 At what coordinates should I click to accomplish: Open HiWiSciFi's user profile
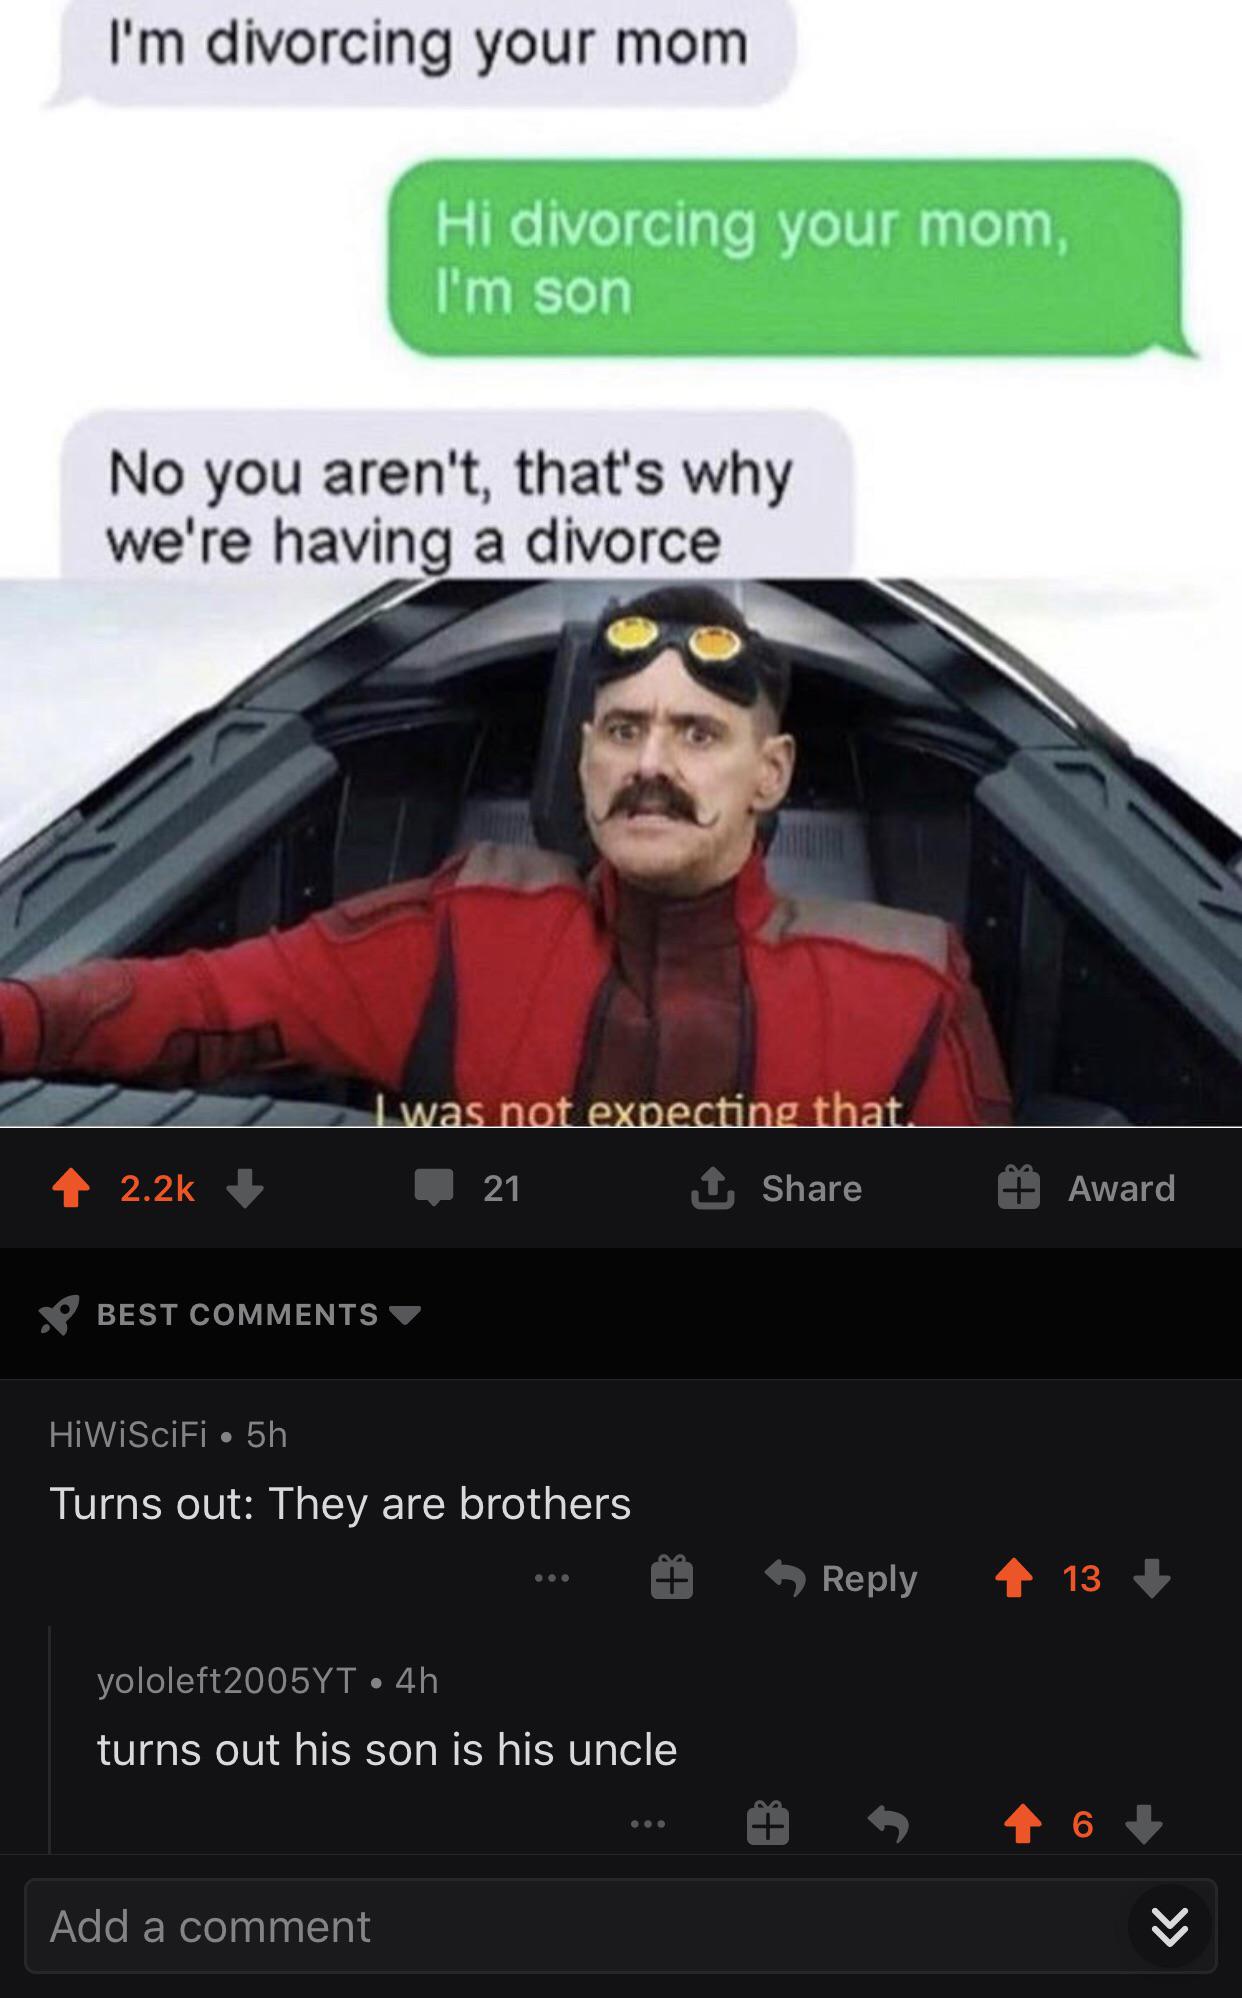tap(128, 1435)
